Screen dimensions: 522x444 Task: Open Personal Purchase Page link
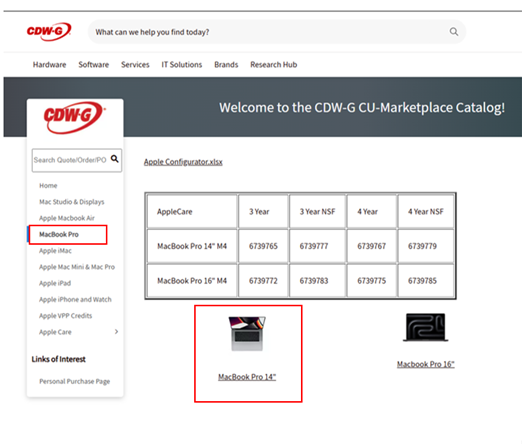pyautogui.click(x=74, y=381)
